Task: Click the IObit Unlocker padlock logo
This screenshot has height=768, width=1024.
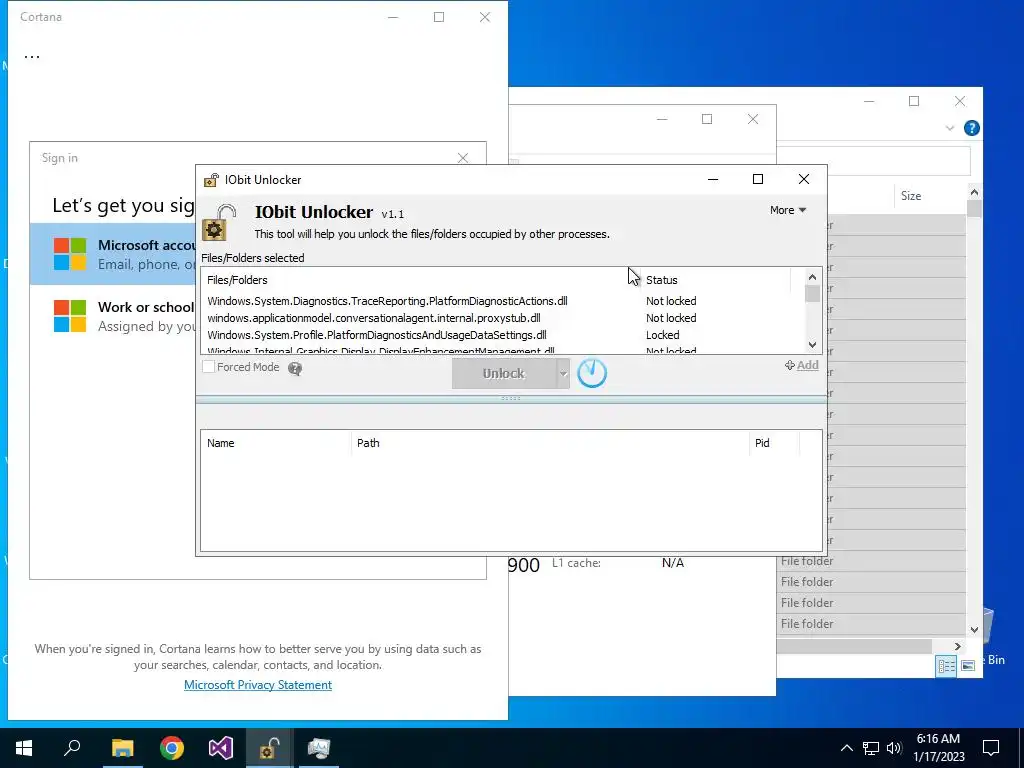Action: (x=219, y=223)
